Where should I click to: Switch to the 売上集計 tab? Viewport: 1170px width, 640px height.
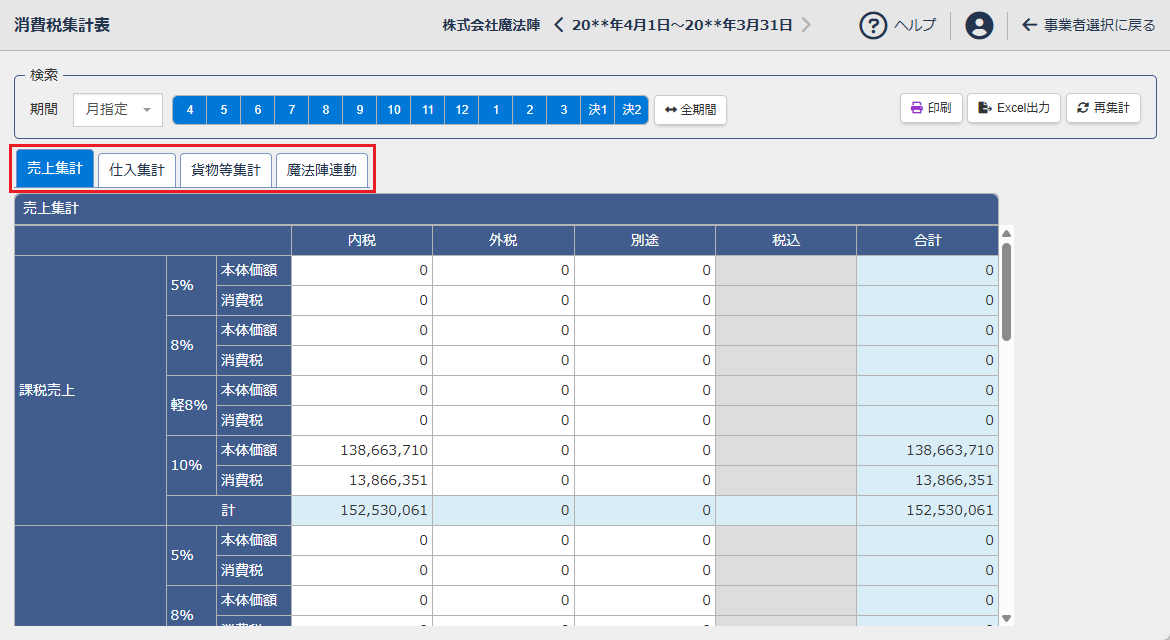pos(55,169)
